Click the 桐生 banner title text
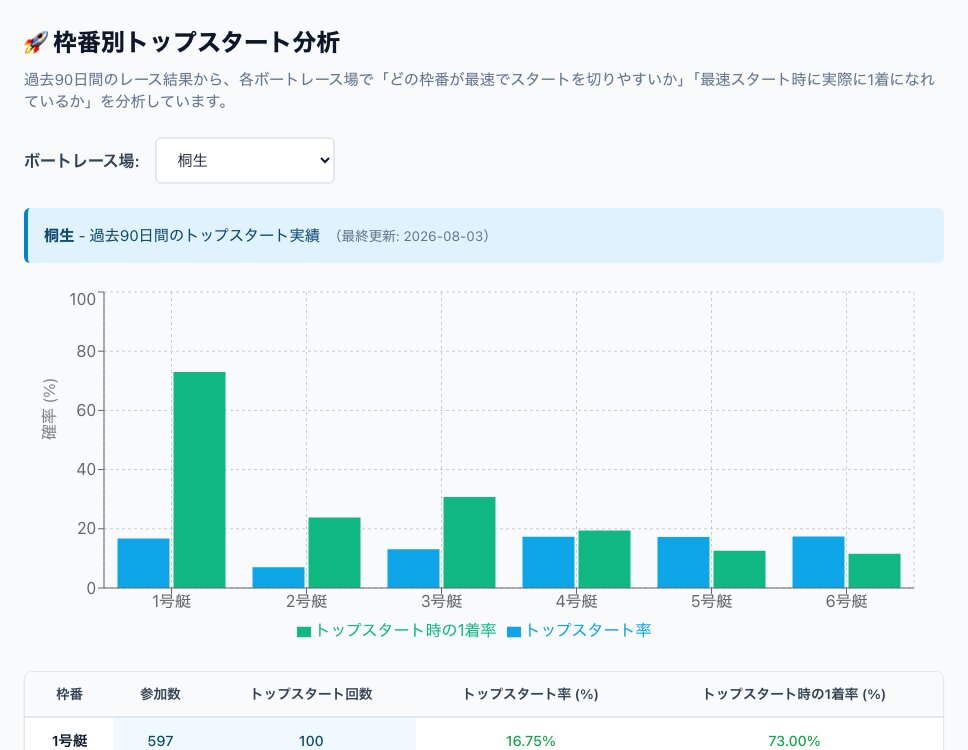Viewport: 968px width, 750px height. tap(59, 236)
